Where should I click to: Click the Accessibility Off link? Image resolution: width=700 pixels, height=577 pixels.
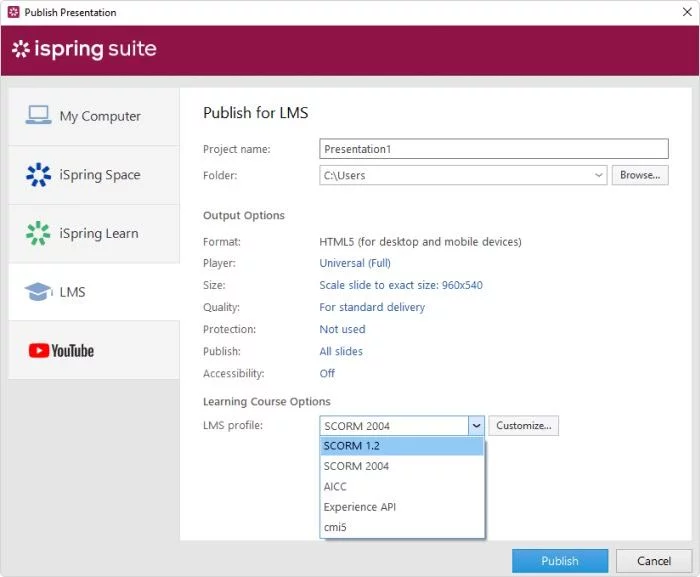coord(327,373)
